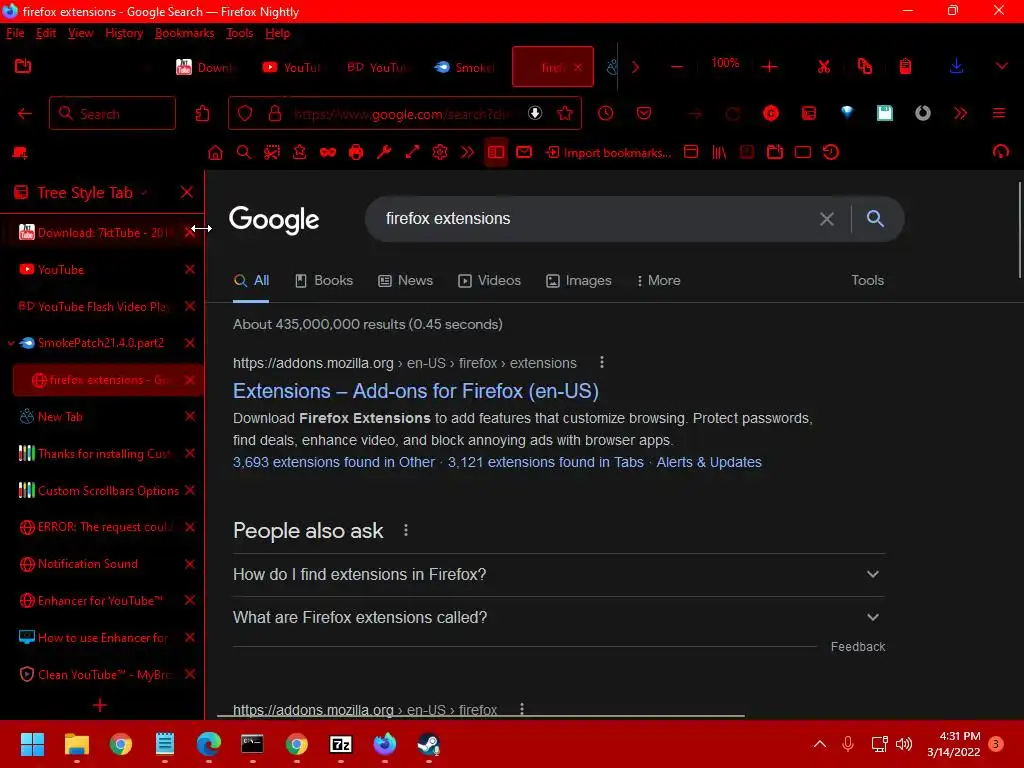Screen dimensions: 1024x768
Task: Click the Copy toolbar icon
Action: 865,67
